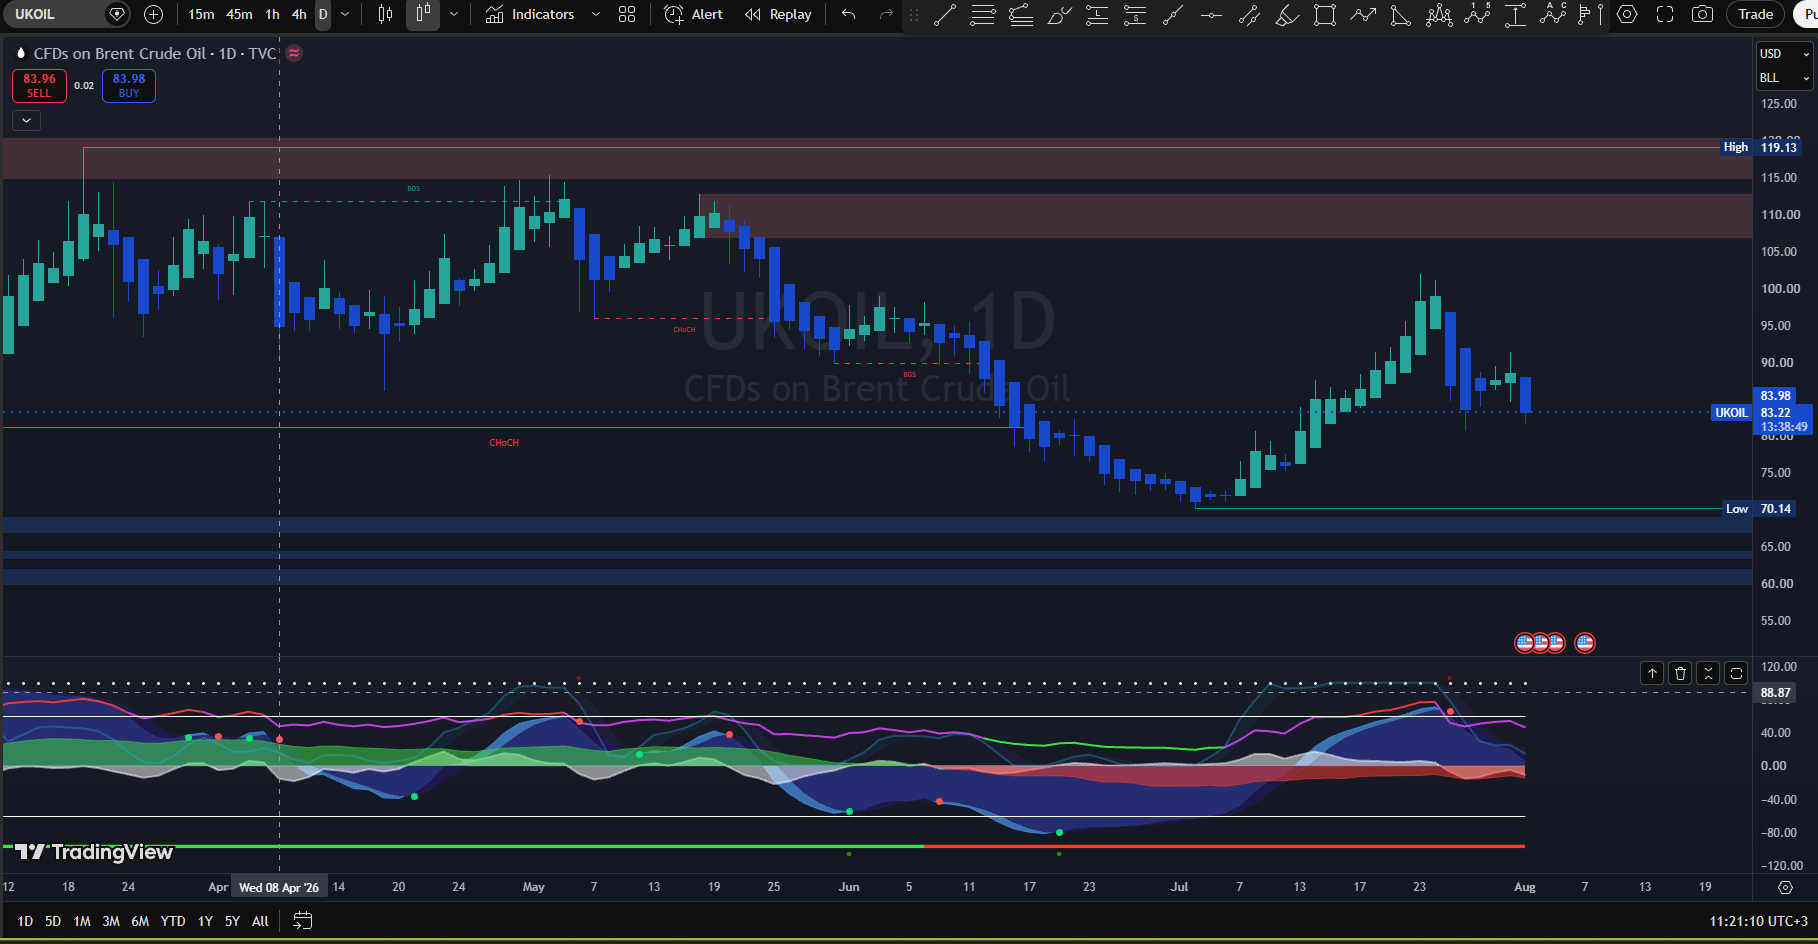The height and width of the screenshot is (944, 1818).
Task: Select the ray line tool icon
Action: coord(1173,14)
